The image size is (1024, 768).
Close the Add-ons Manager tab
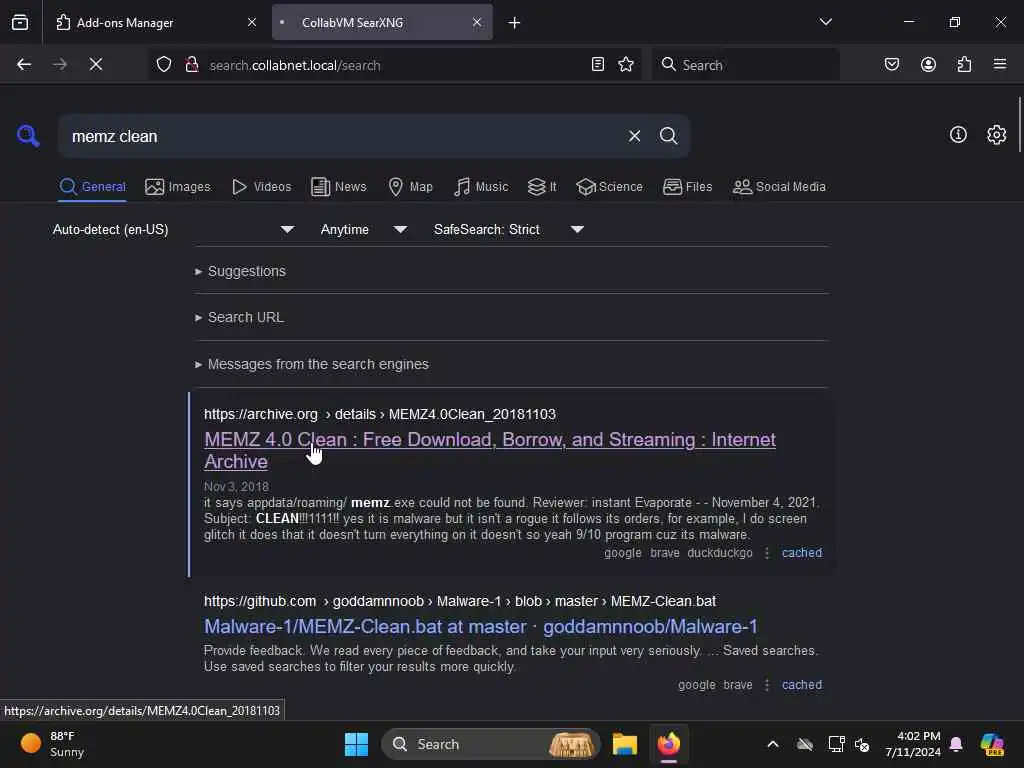(252, 22)
